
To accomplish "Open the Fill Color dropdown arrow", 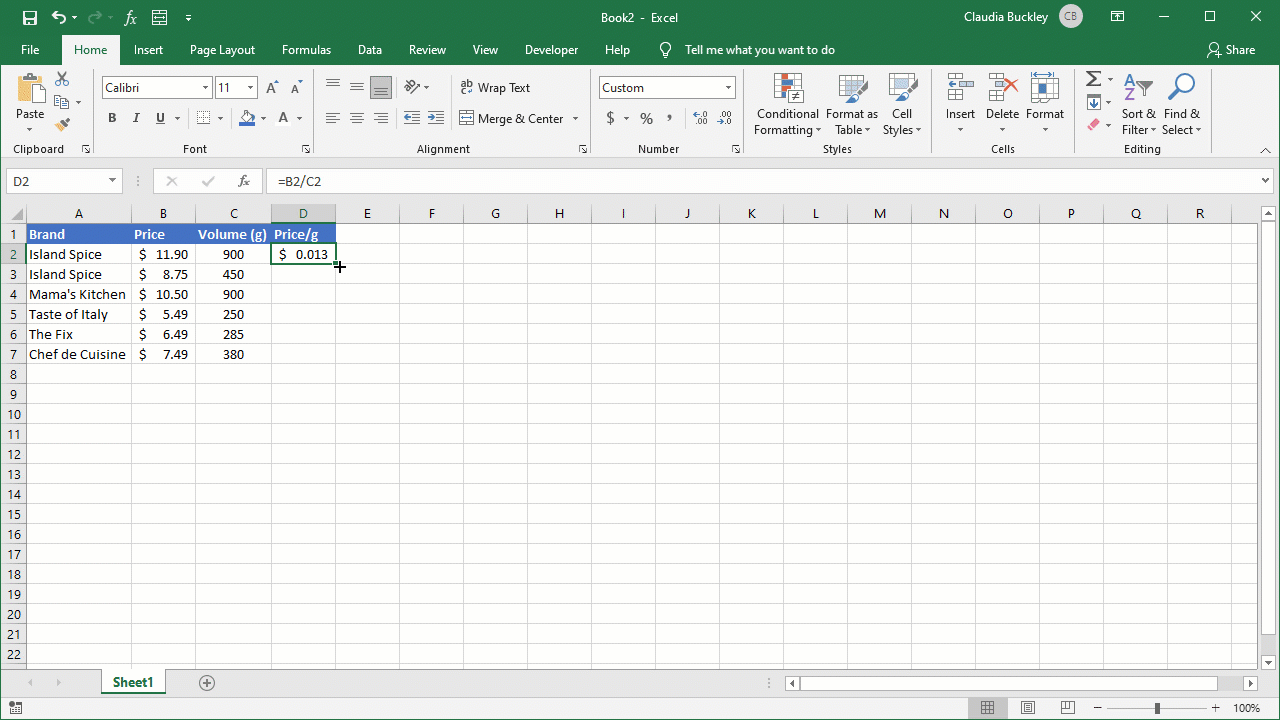I will coord(262,118).
